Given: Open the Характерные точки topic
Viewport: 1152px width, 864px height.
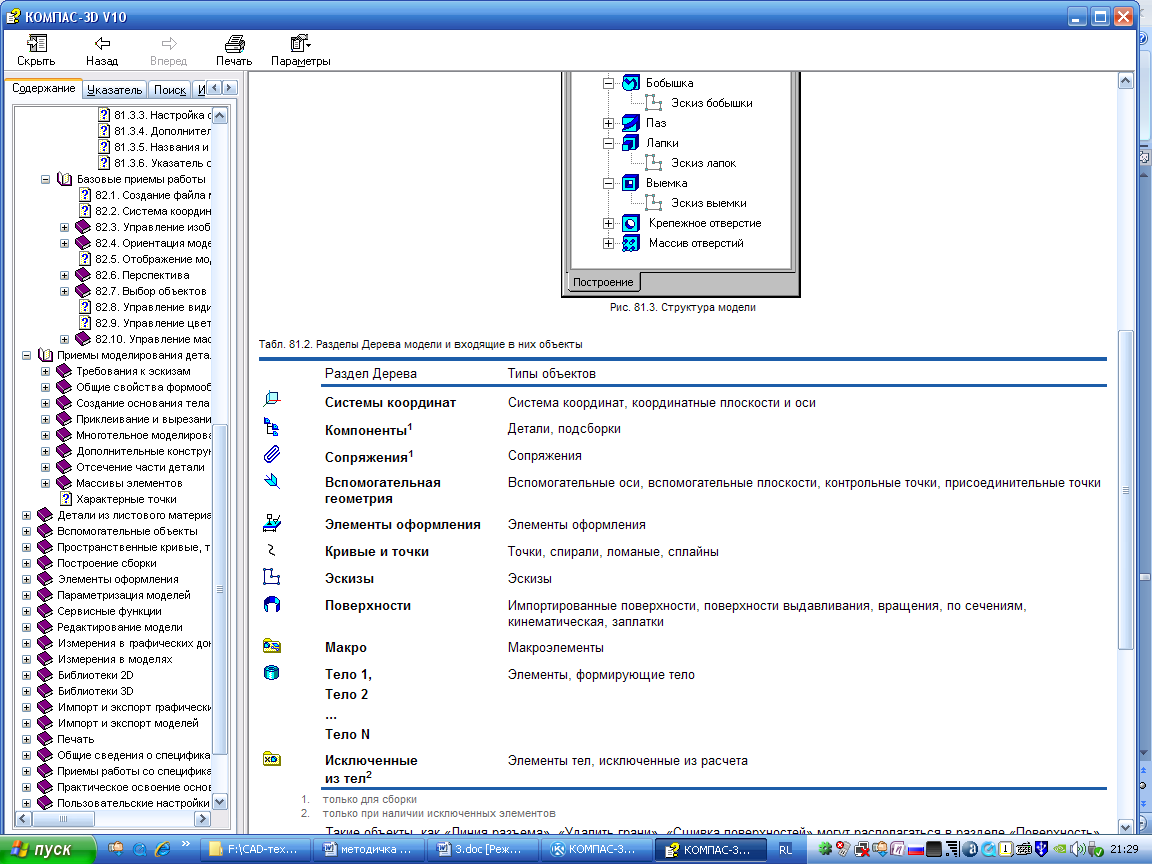Looking at the screenshot, I should (126, 500).
